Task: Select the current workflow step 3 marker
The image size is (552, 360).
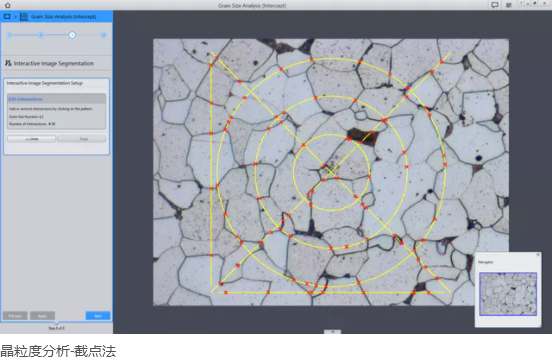Action: pyautogui.click(x=72, y=35)
